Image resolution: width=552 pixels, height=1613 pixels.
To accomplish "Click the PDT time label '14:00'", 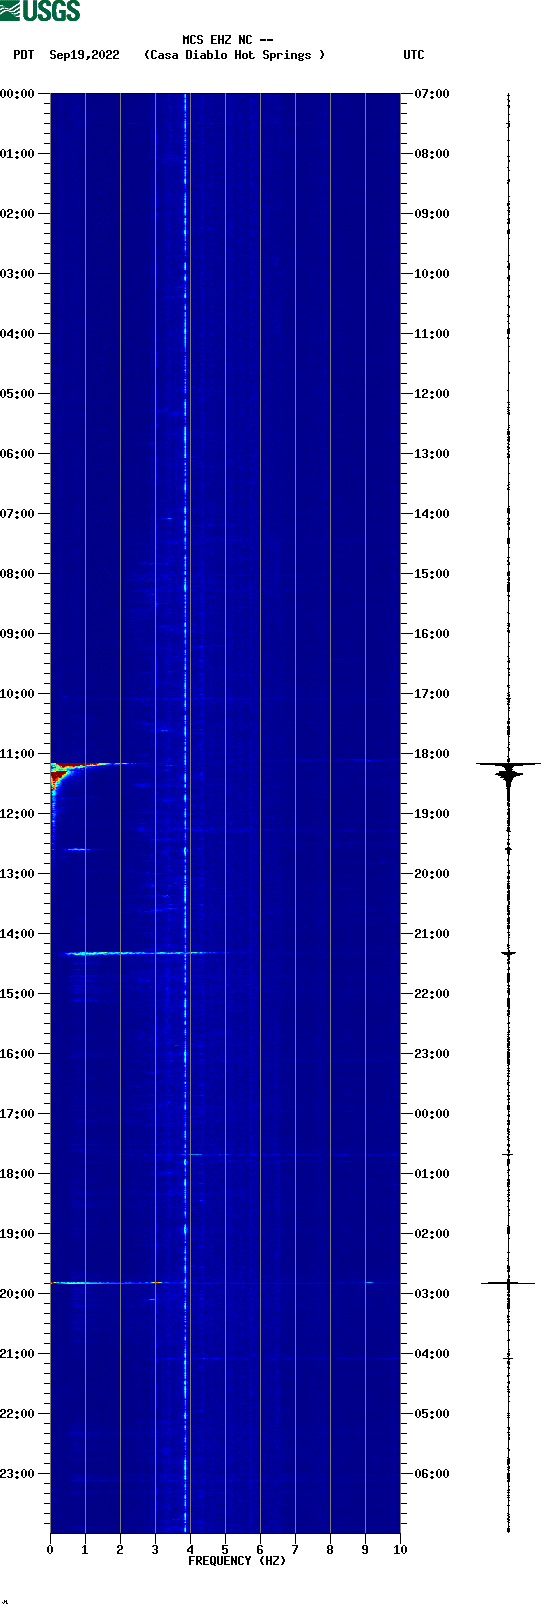I will (x=18, y=934).
